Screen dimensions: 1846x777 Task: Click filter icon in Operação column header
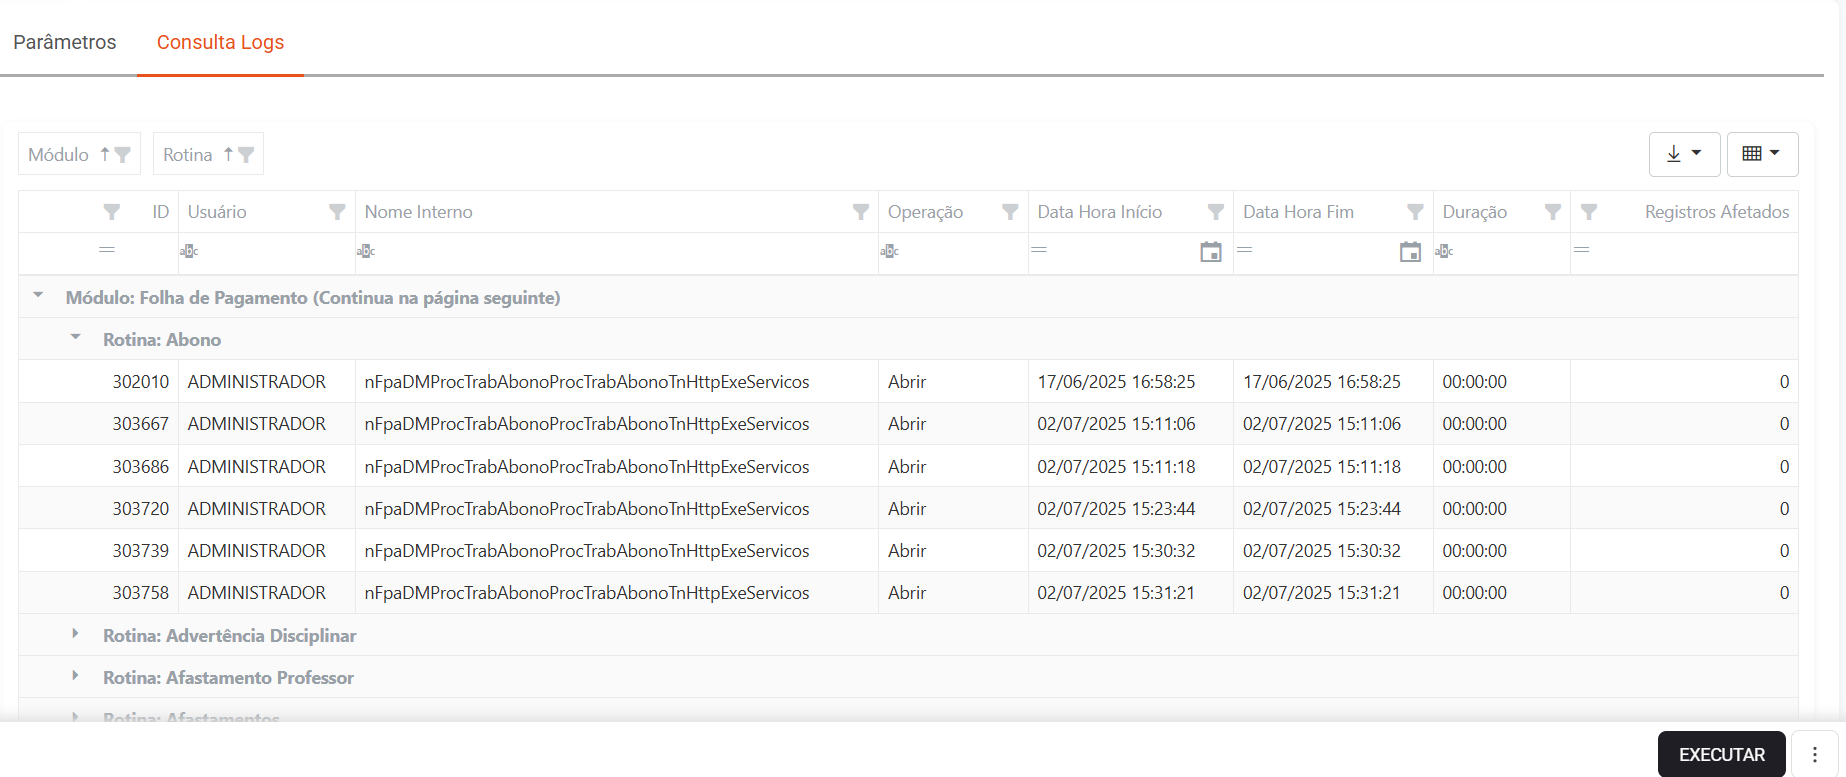tap(1010, 212)
